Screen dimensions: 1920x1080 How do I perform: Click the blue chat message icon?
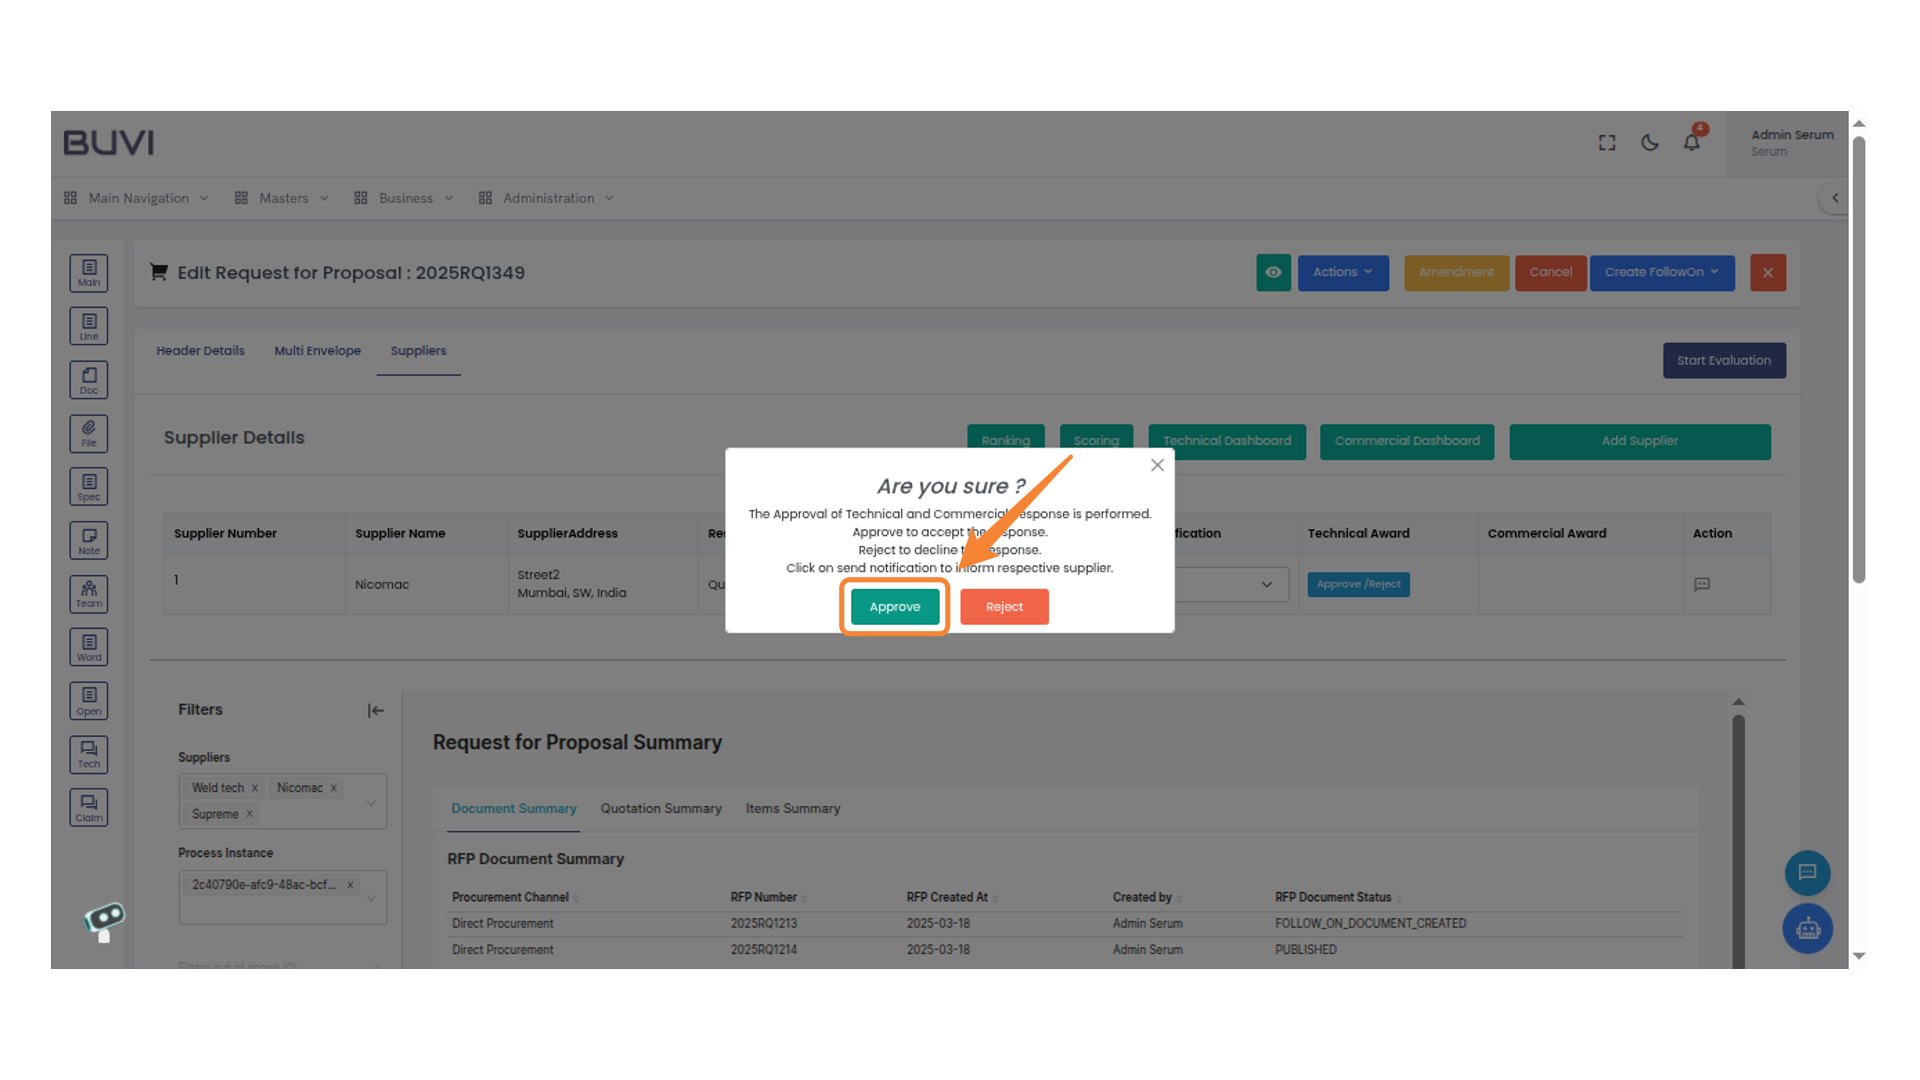(x=1807, y=872)
